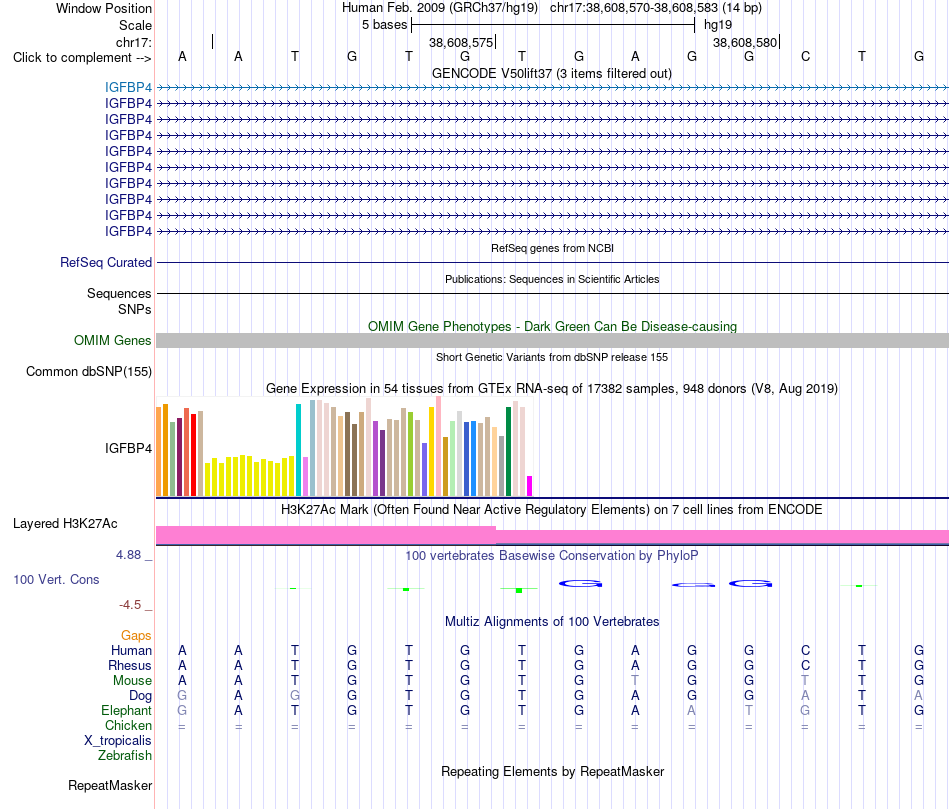Click the IGFBP4 label beside GTEx bar chart
This screenshot has height=809, width=950.
coord(128,448)
